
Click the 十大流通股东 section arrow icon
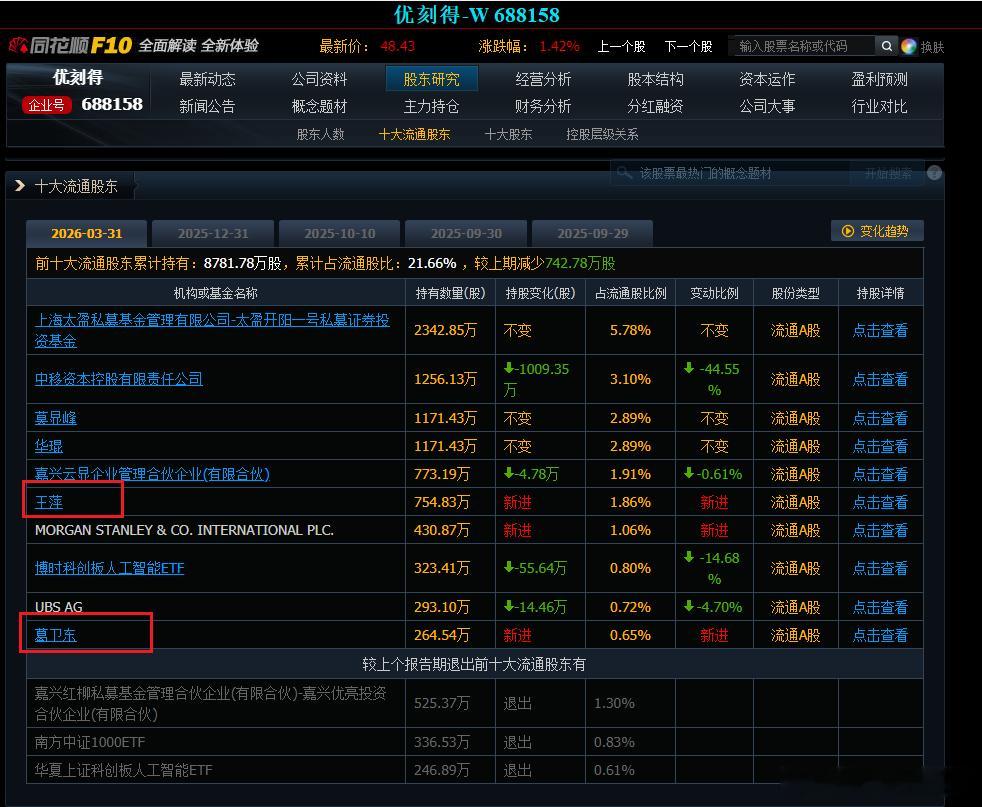pyautogui.click(x=19, y=185)
